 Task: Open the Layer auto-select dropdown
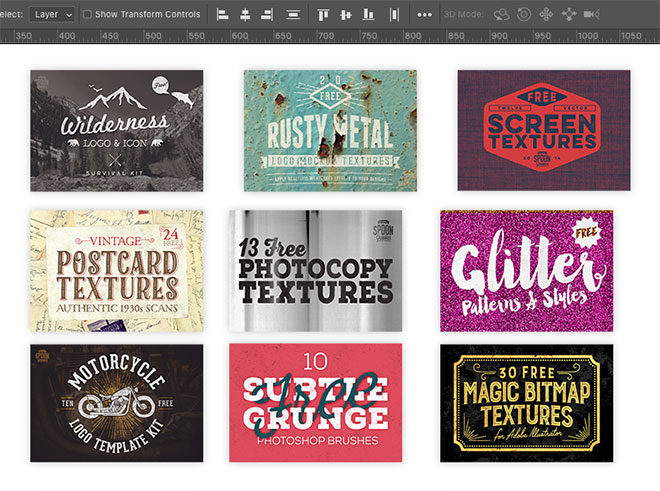[51, 14]
